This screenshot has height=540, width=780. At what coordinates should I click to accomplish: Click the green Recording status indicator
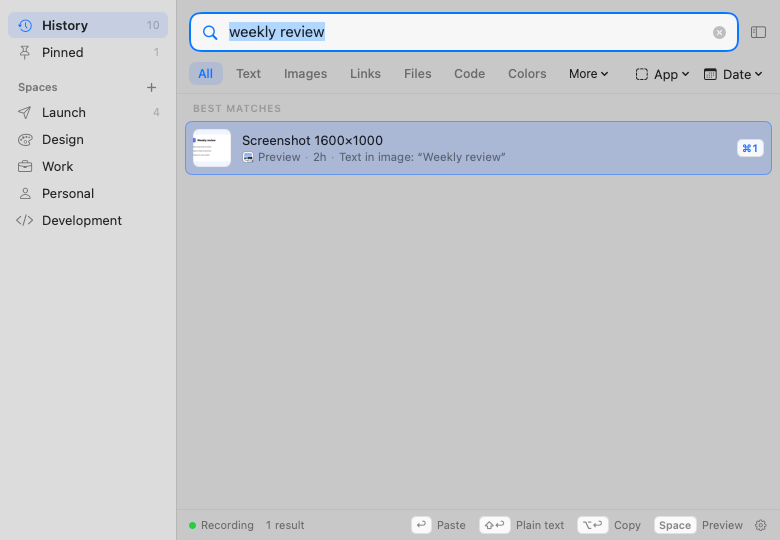193,525
